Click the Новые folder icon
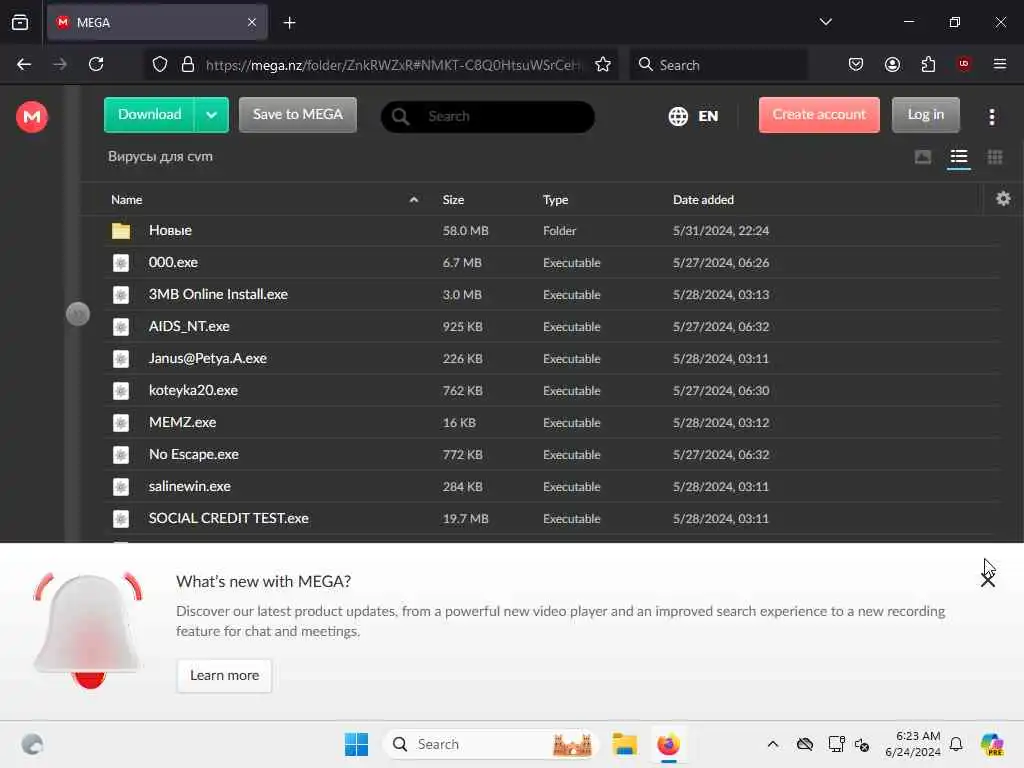The height and width of the screenshot is (768, 1024). click(x=121, y=231)
